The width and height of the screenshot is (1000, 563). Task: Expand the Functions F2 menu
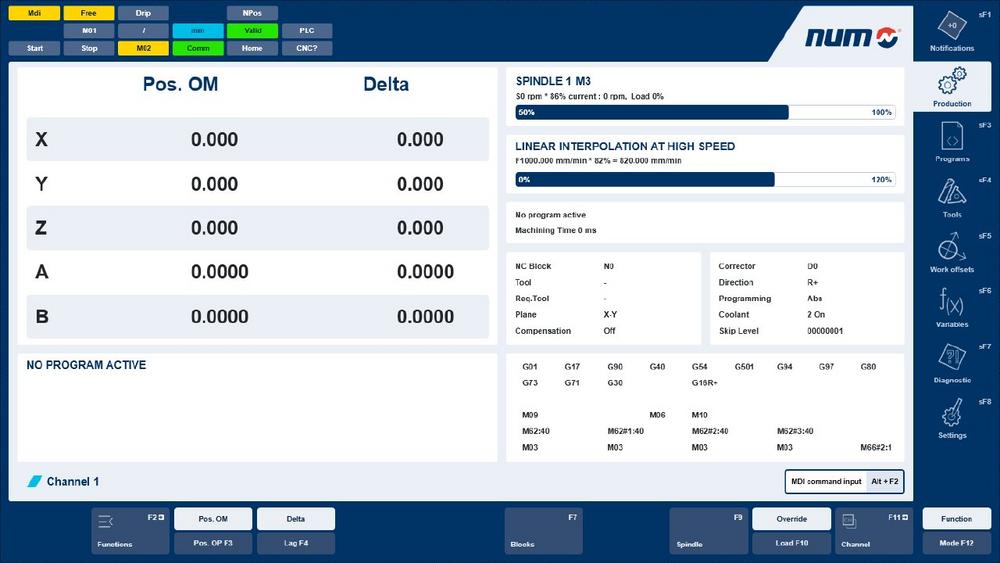130,530
